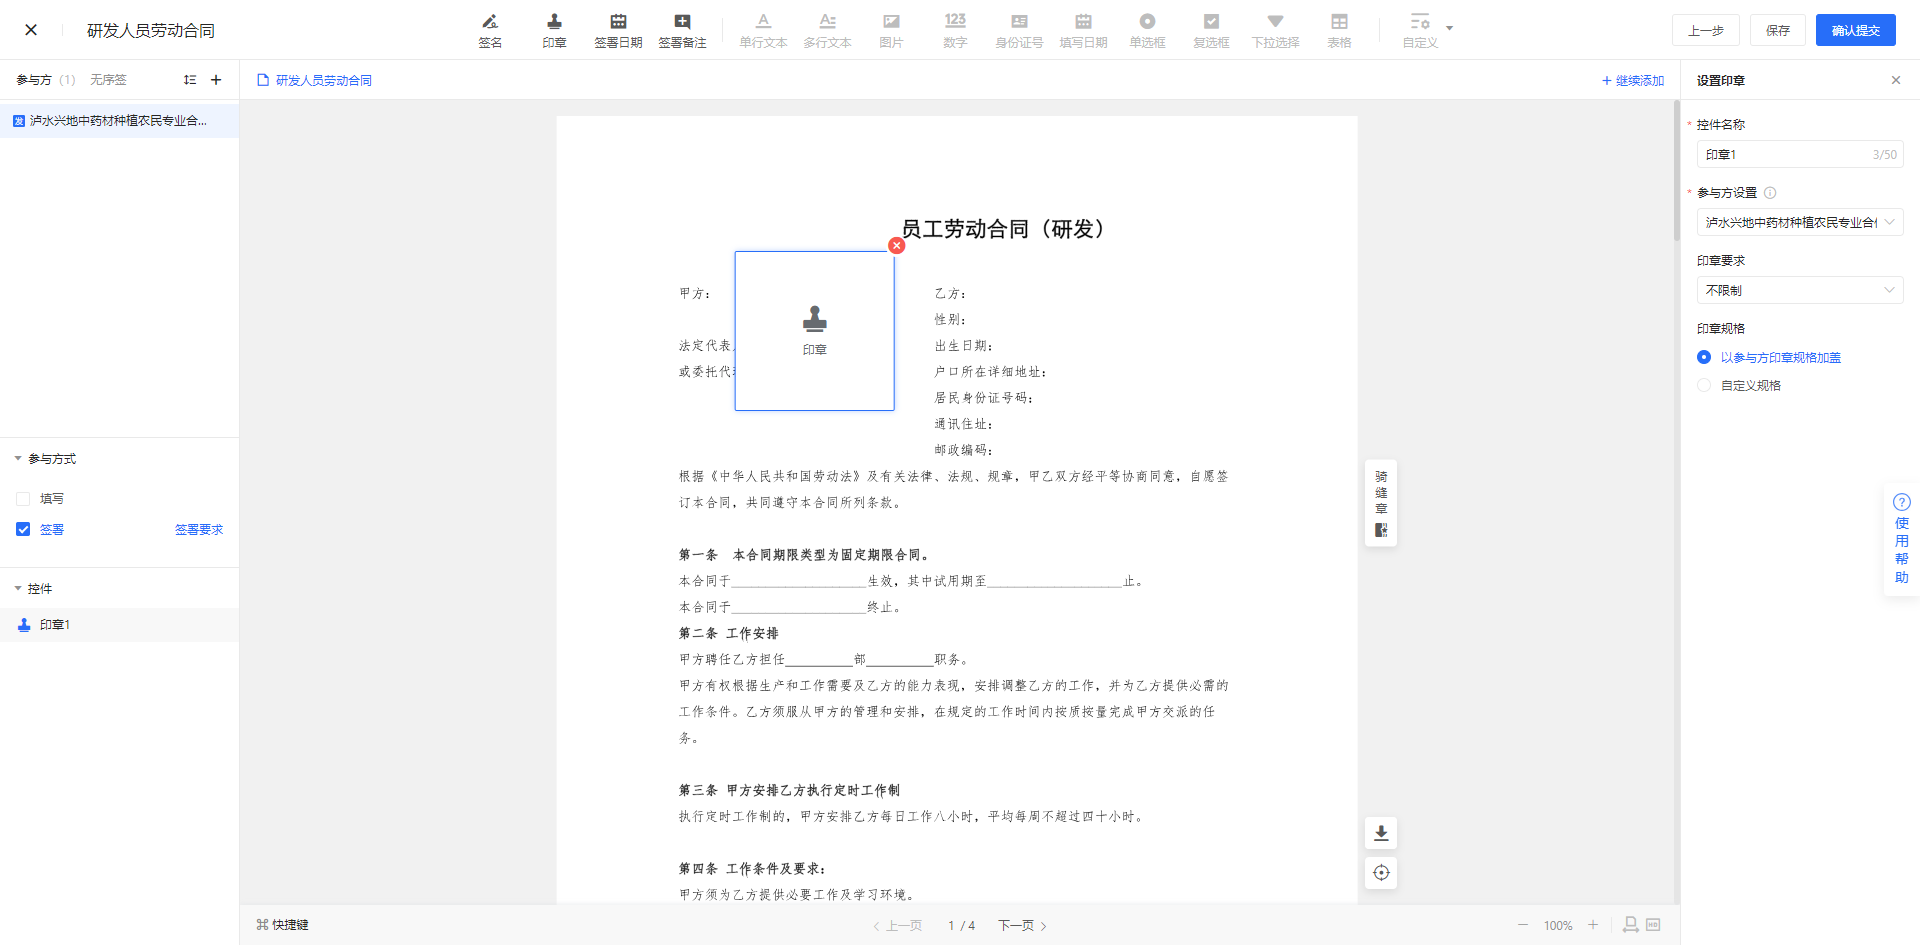1920x945 pixels.
Task: Click the 骑缝章 cross-page seal button
Action: pos(1381,503)
